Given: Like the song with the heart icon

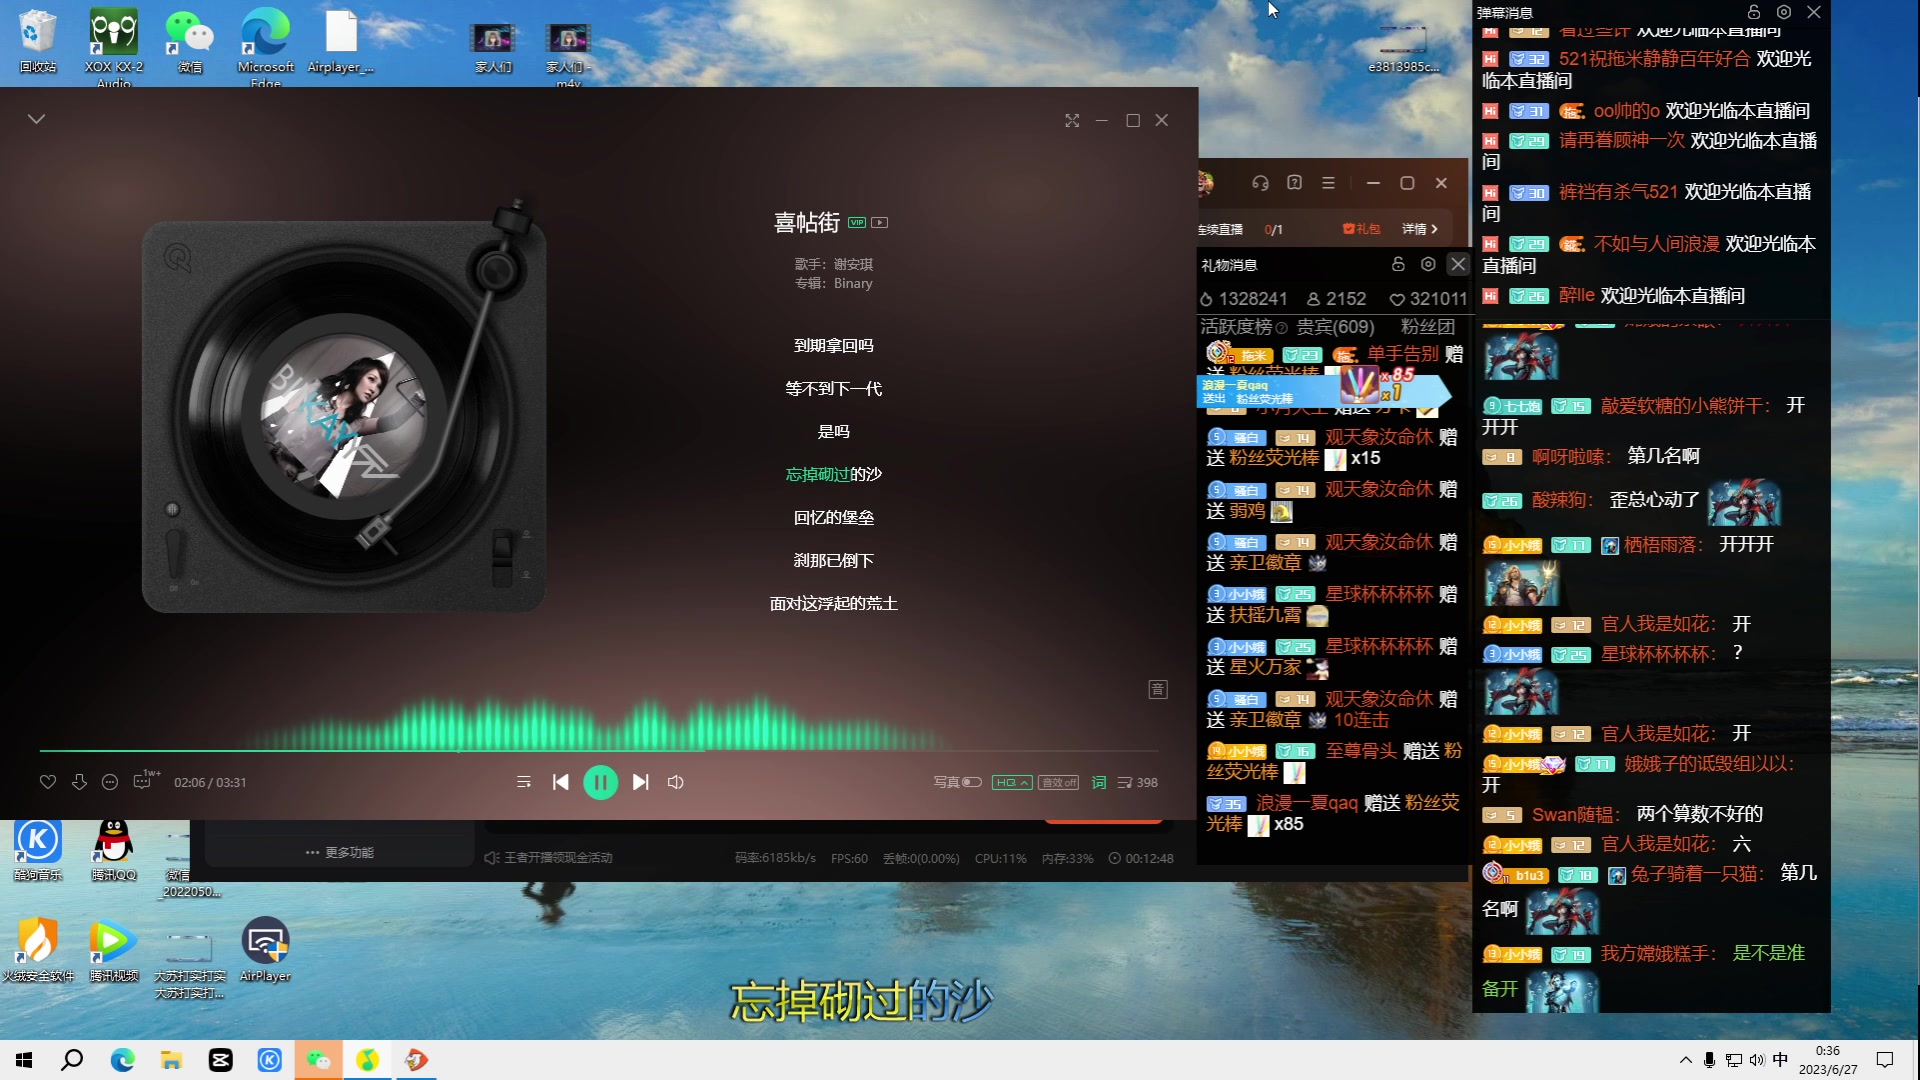Looking at the screenshot, I should coord(48,782).
